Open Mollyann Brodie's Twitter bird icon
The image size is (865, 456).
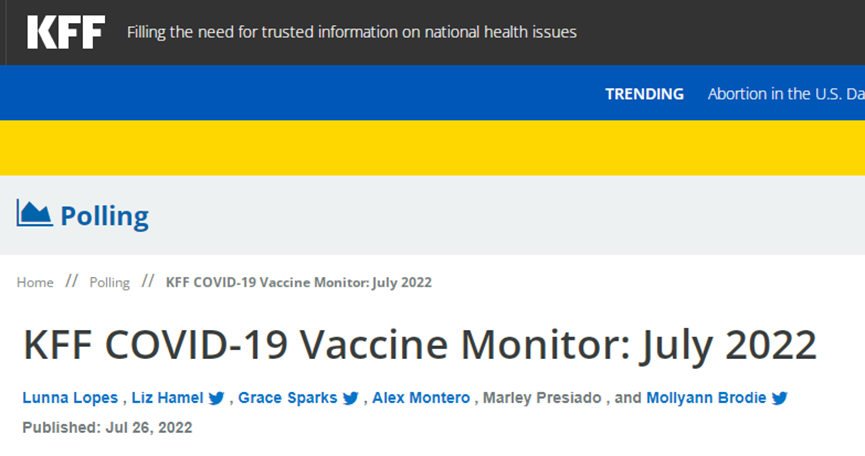779,398
